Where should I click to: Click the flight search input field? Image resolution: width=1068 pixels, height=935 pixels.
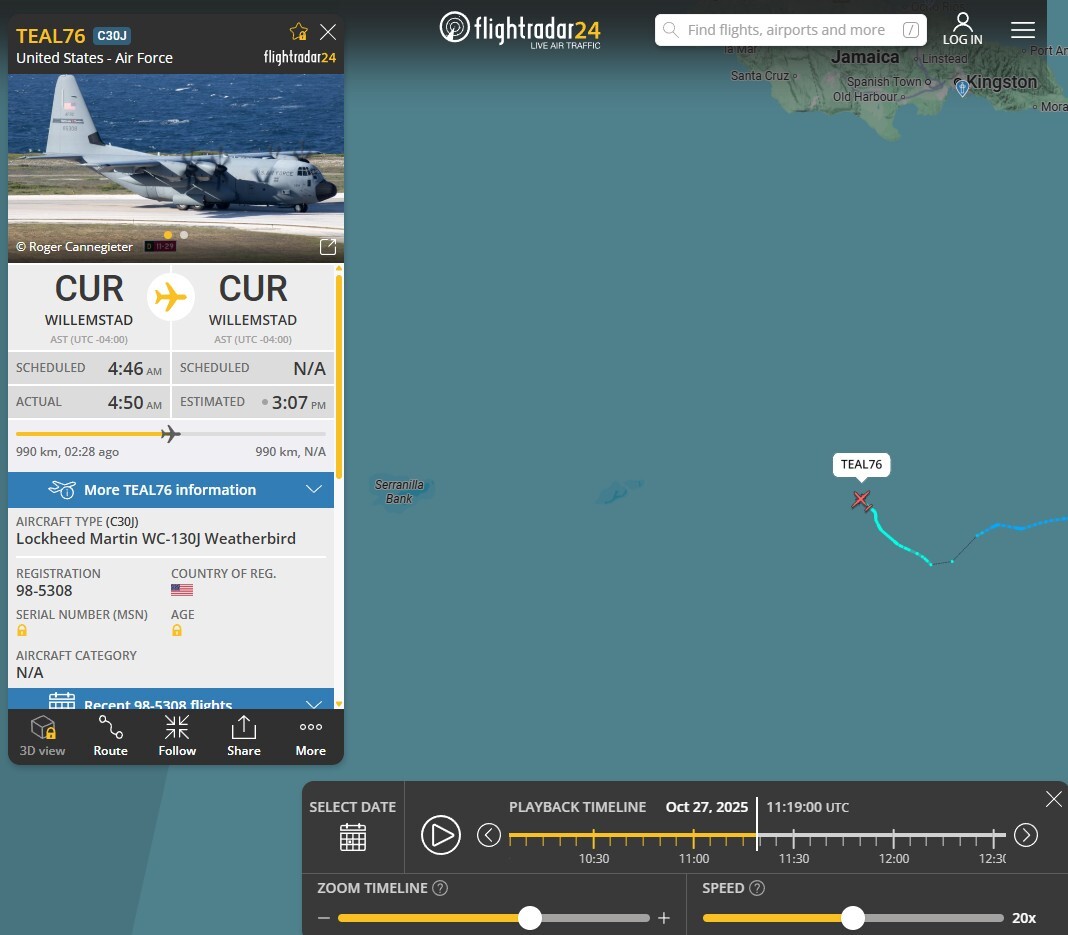790,30
